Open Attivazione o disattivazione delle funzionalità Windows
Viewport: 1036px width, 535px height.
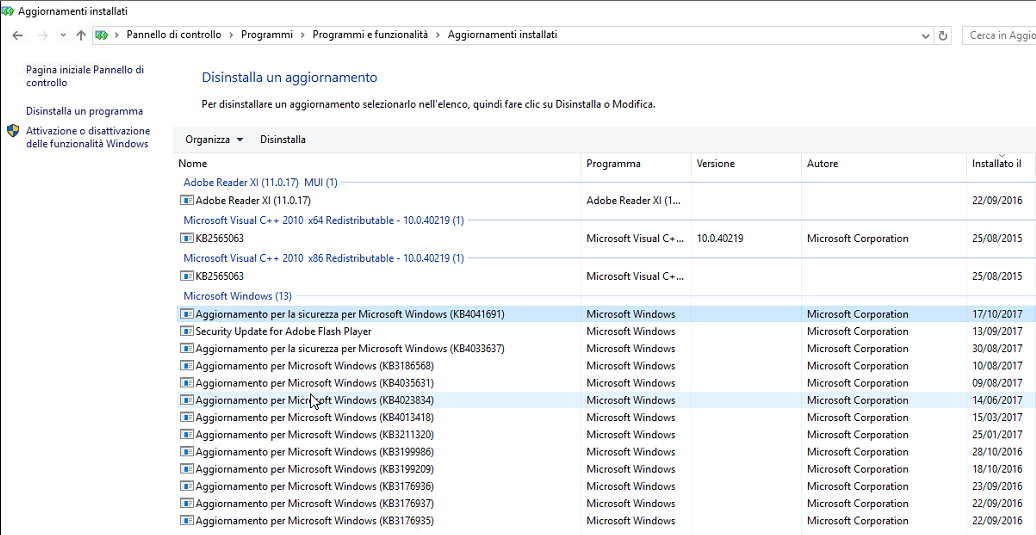(88, 137)
